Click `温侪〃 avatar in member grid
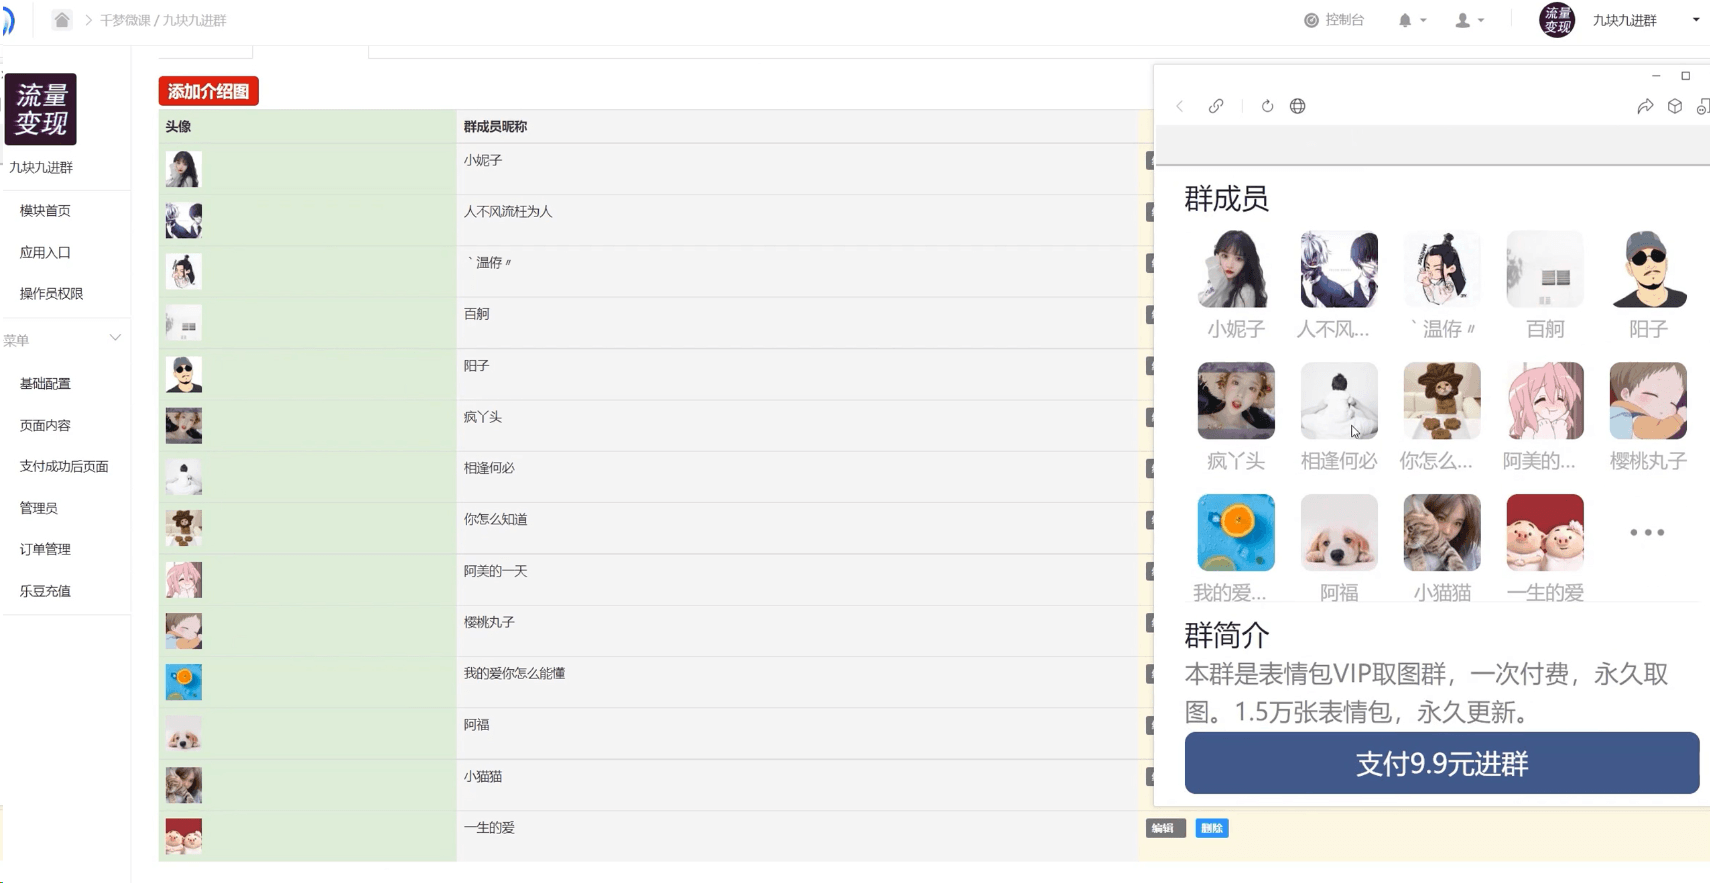Screen dimensions: 1710x883 pyautogui.click(x=1442, y=269)
